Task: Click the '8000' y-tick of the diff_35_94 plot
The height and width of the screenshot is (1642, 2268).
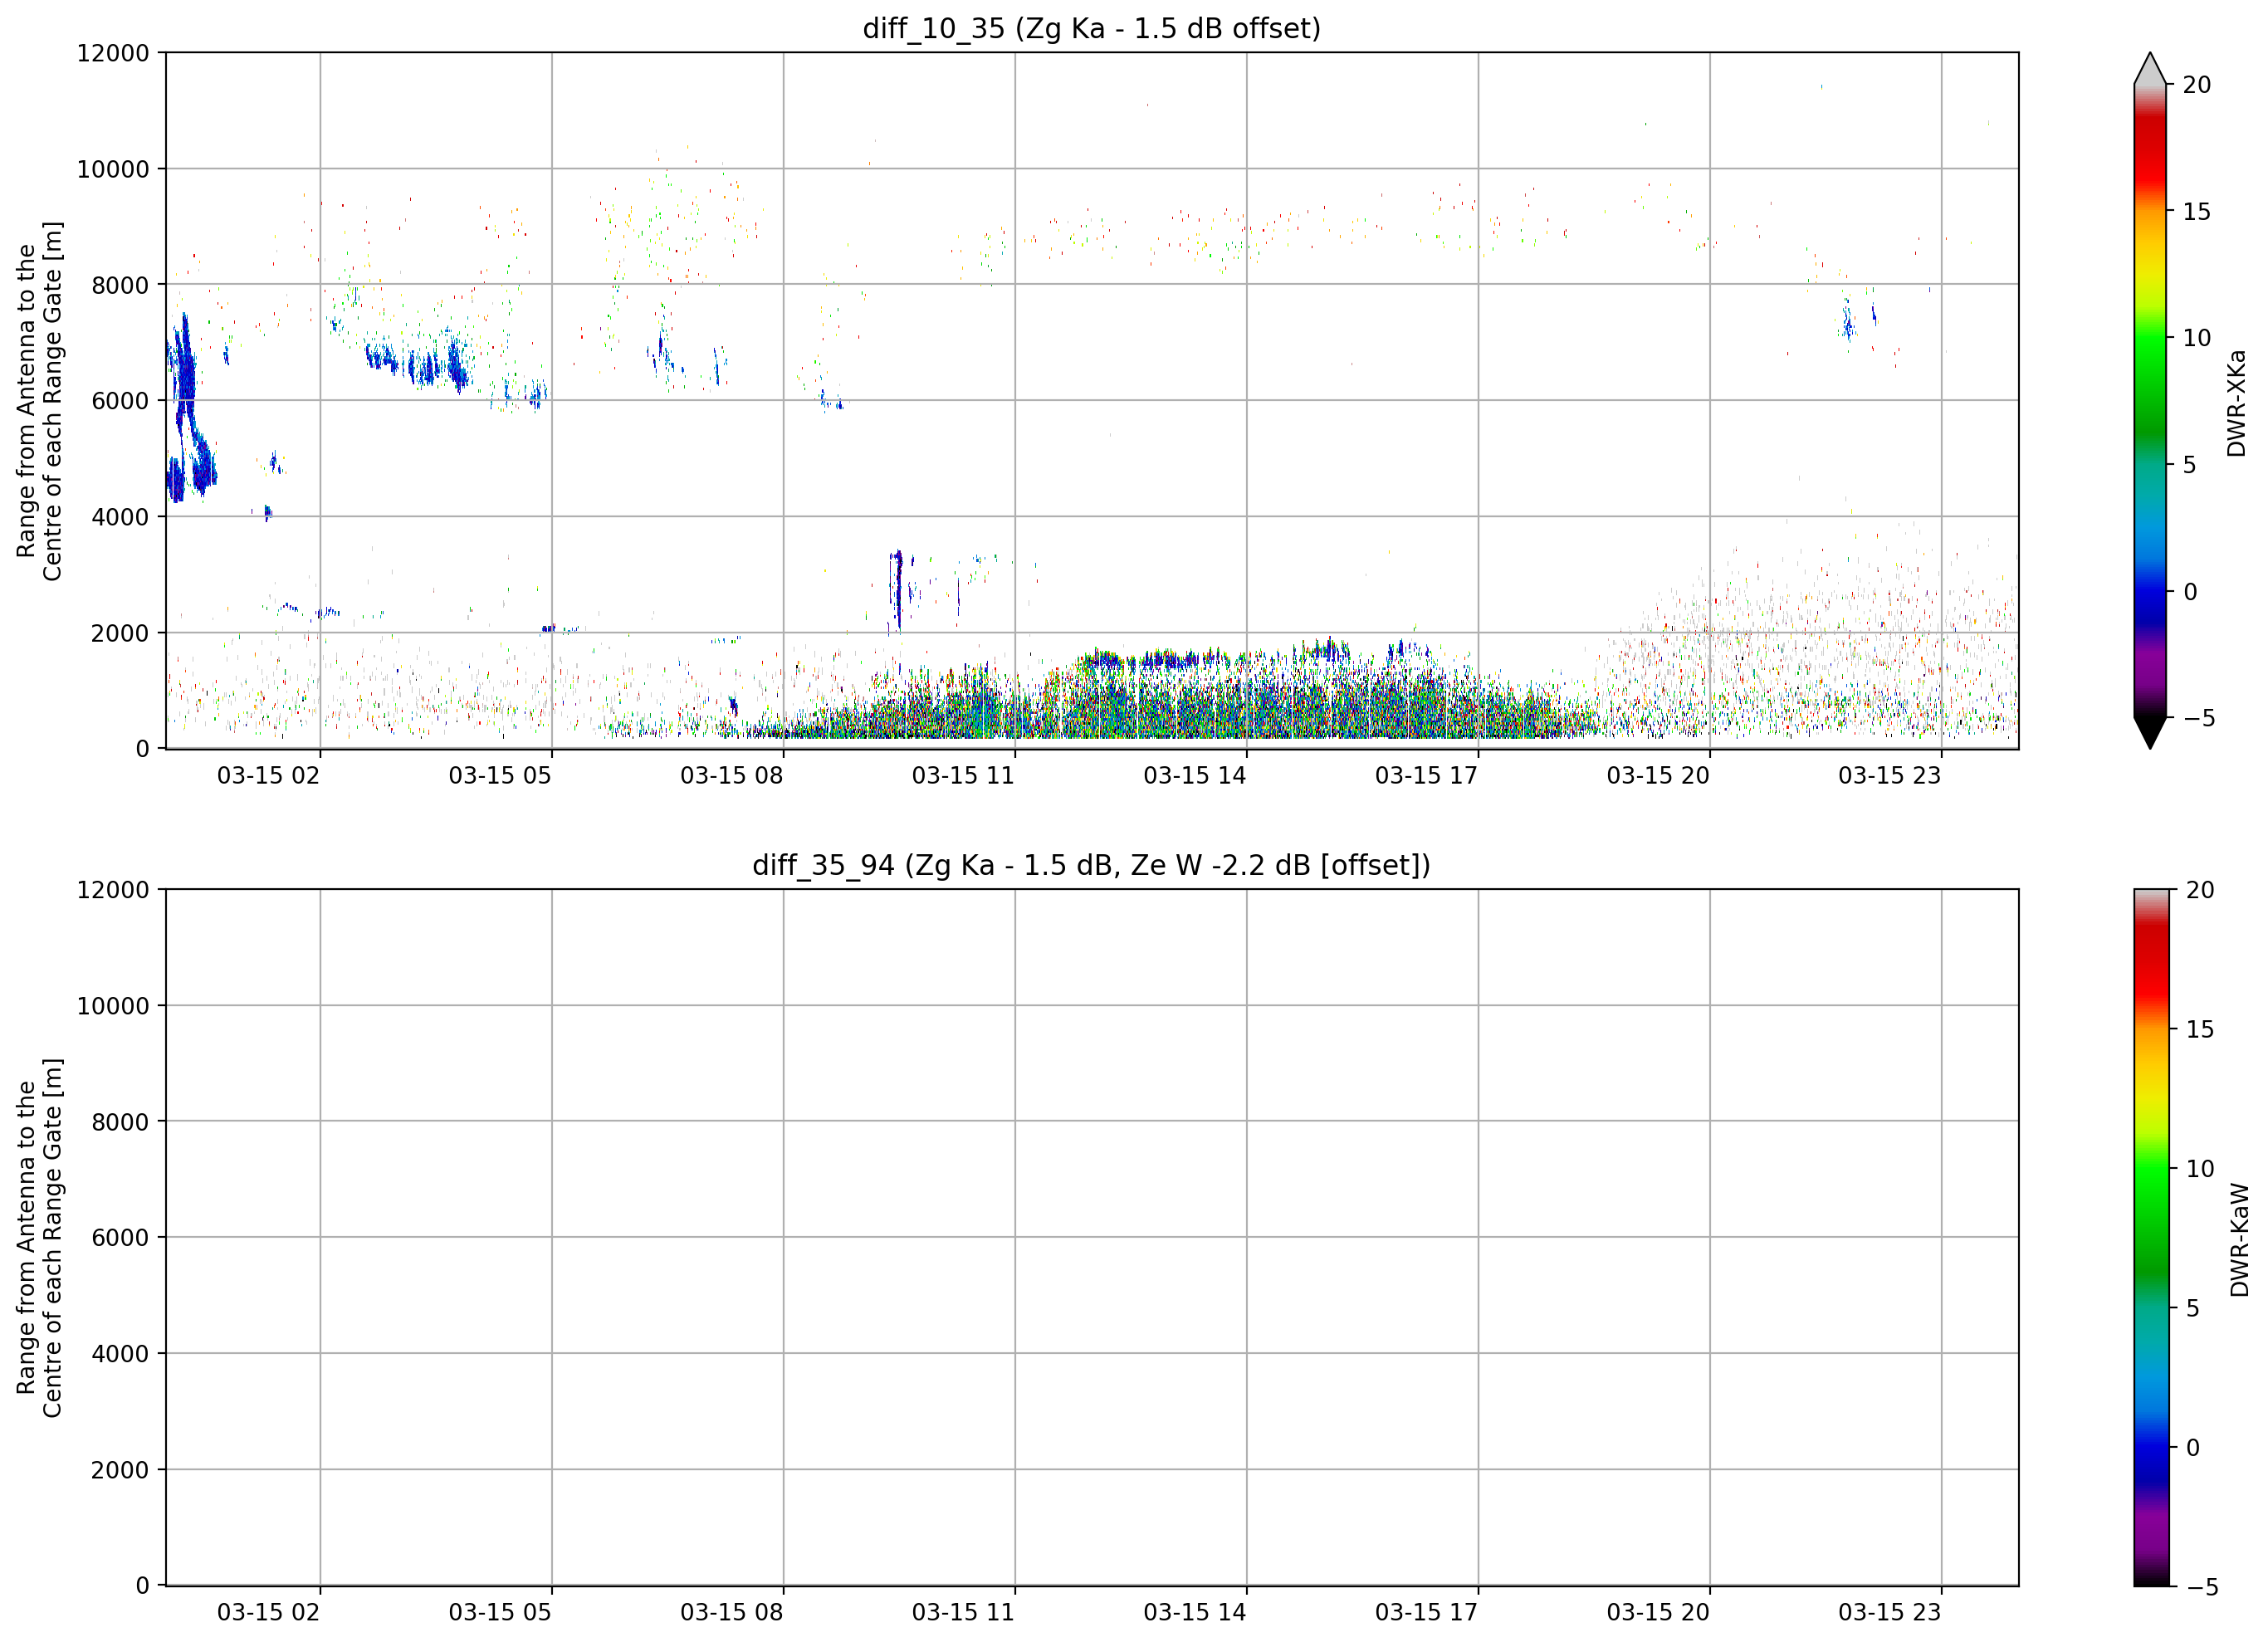Action: click(120, 1122)
